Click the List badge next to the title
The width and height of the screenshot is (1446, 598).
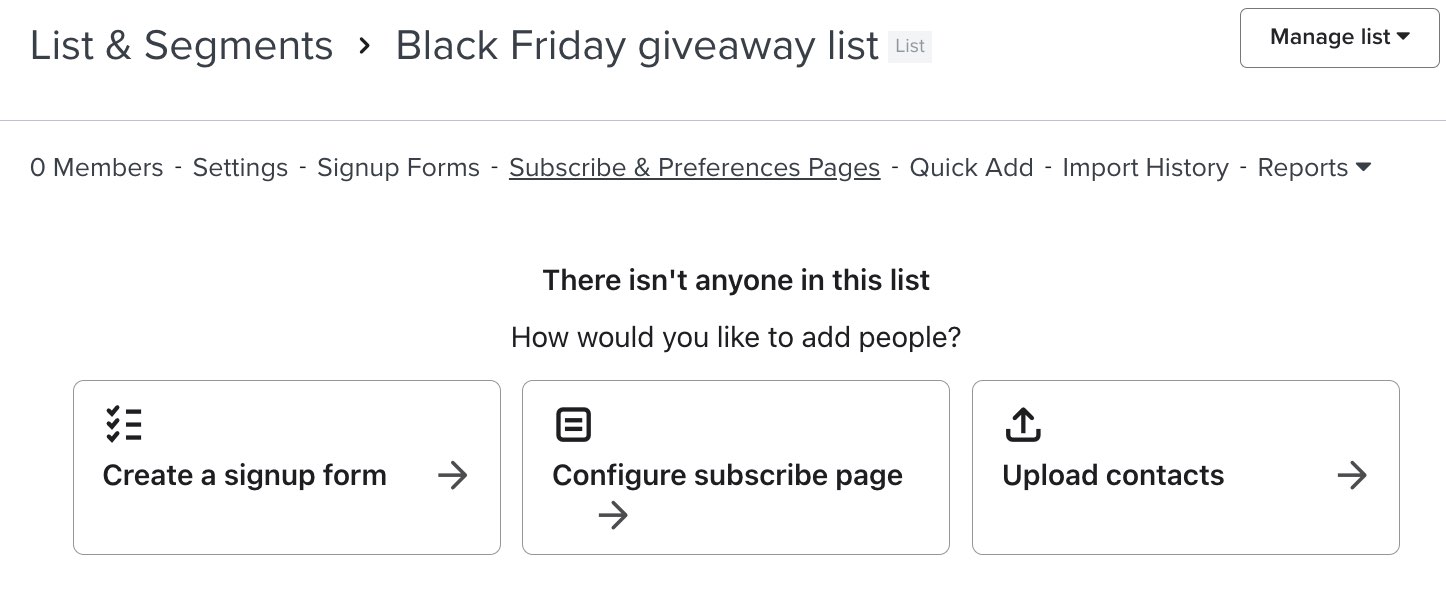(909, 47)
